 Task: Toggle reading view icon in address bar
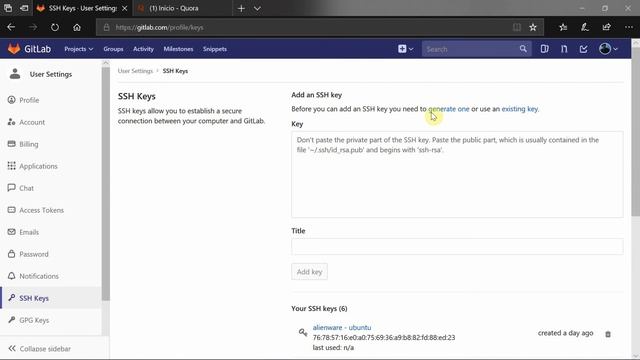click(x=517, y=27)
